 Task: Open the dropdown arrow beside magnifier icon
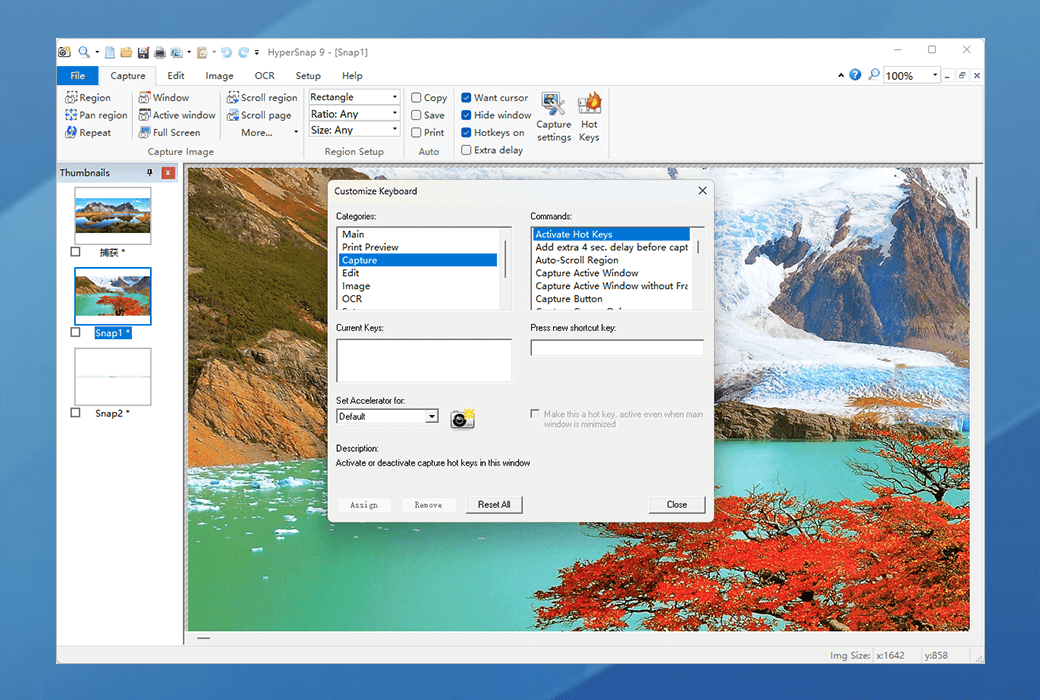(x=97, y=52)
